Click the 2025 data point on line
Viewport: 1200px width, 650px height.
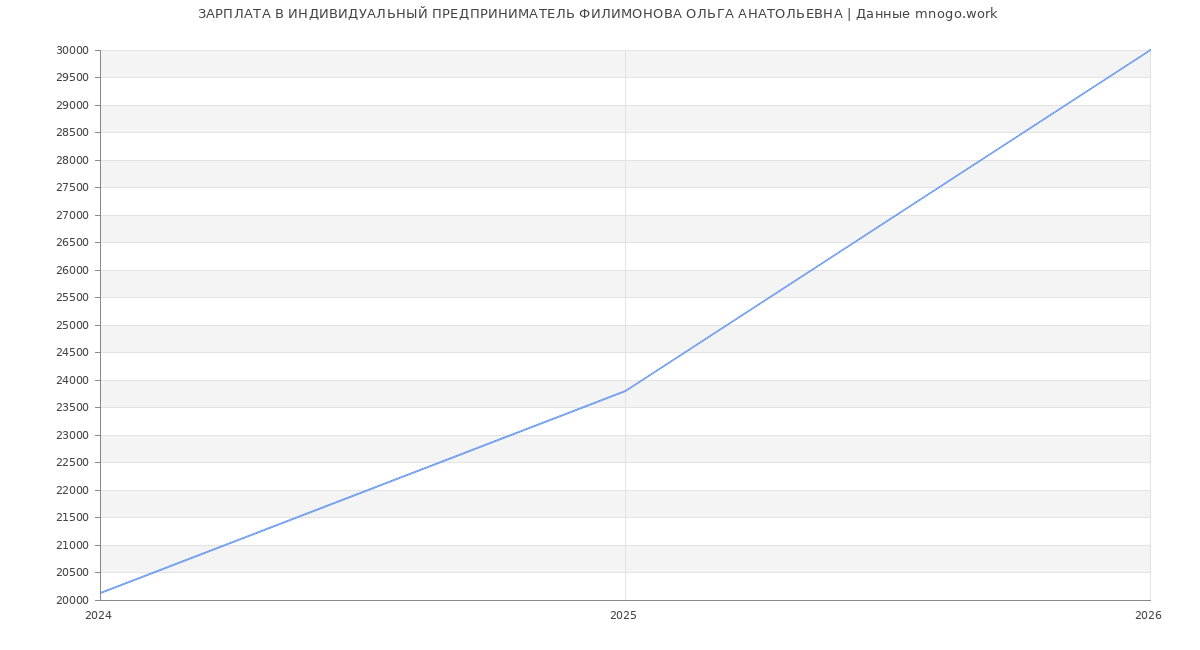pyautogui.click(x=625, y=391)
